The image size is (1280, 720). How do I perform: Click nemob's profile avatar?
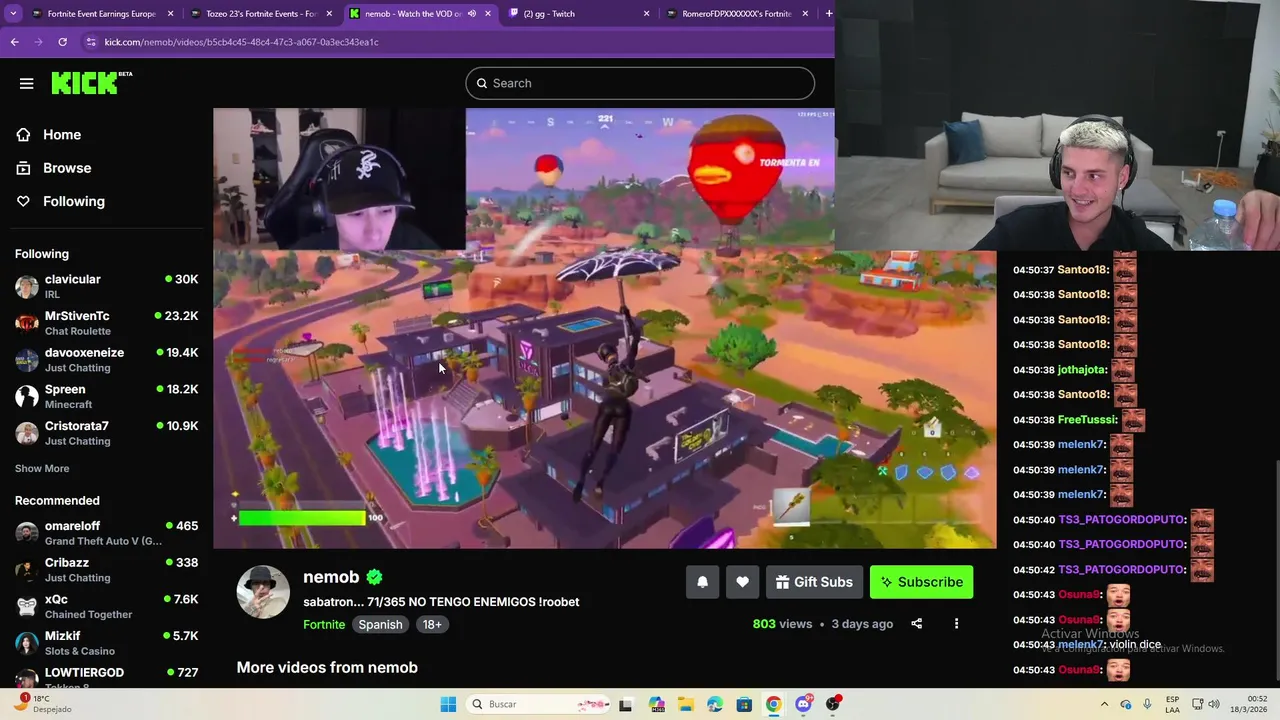[x=263, y=592]
